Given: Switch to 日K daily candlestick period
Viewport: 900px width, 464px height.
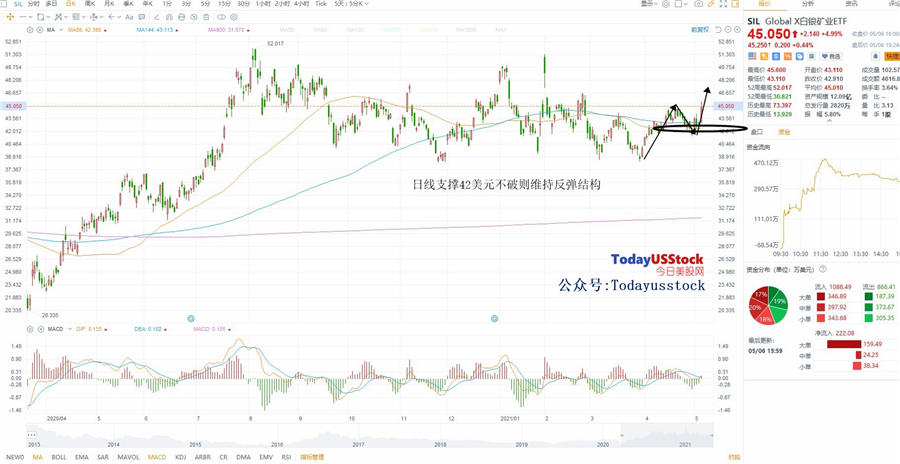Looking at the screenshot, I should coord(70,3).
